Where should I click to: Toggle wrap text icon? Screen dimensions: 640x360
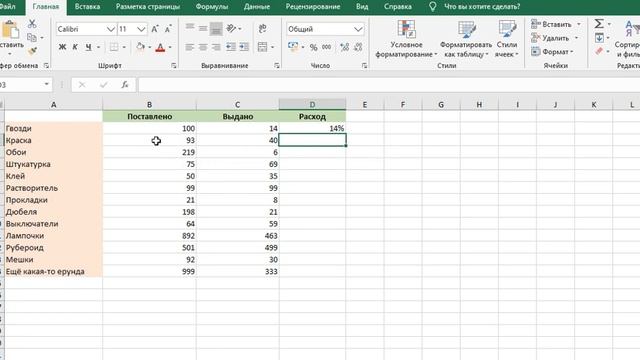pyautogui.click(x=262, y=28)
